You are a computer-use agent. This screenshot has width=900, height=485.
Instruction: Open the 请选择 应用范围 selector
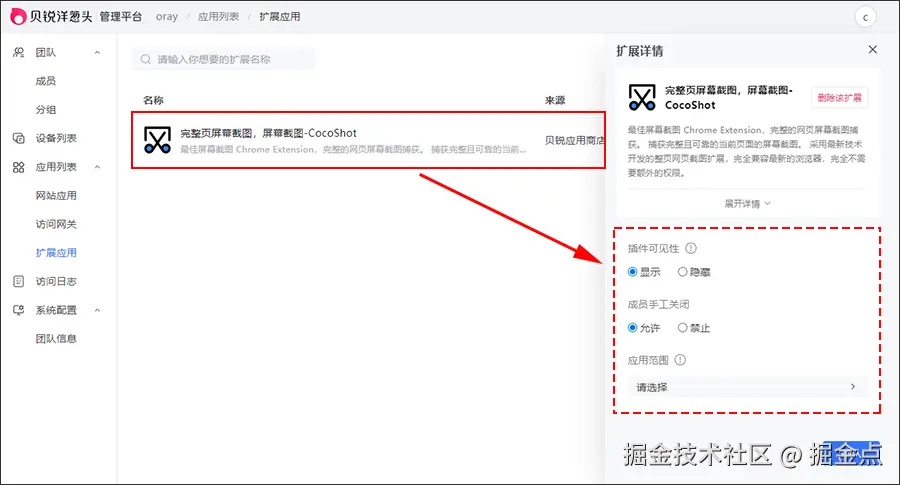(747, 387)
